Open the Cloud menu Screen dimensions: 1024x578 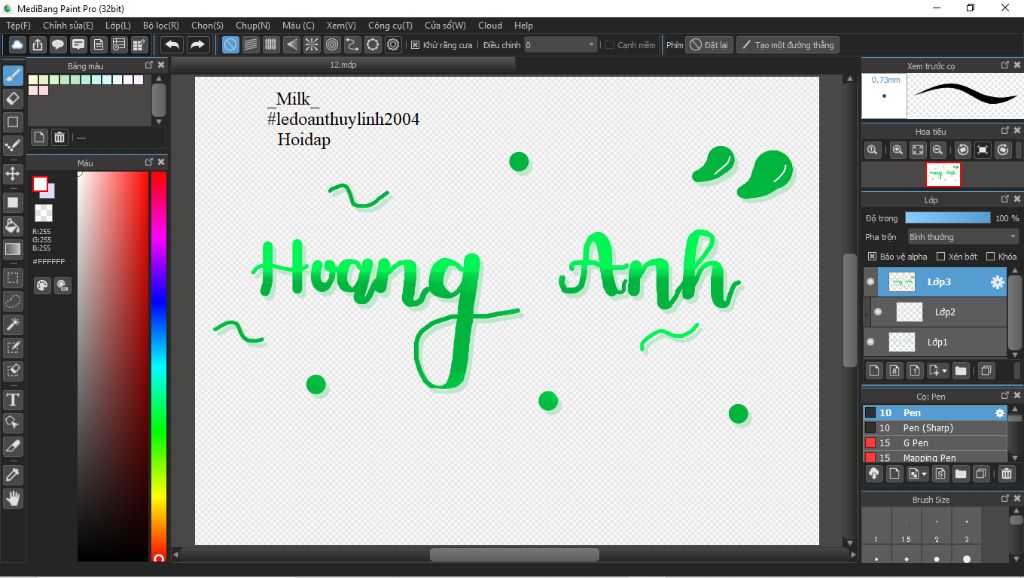coord(490,25)
